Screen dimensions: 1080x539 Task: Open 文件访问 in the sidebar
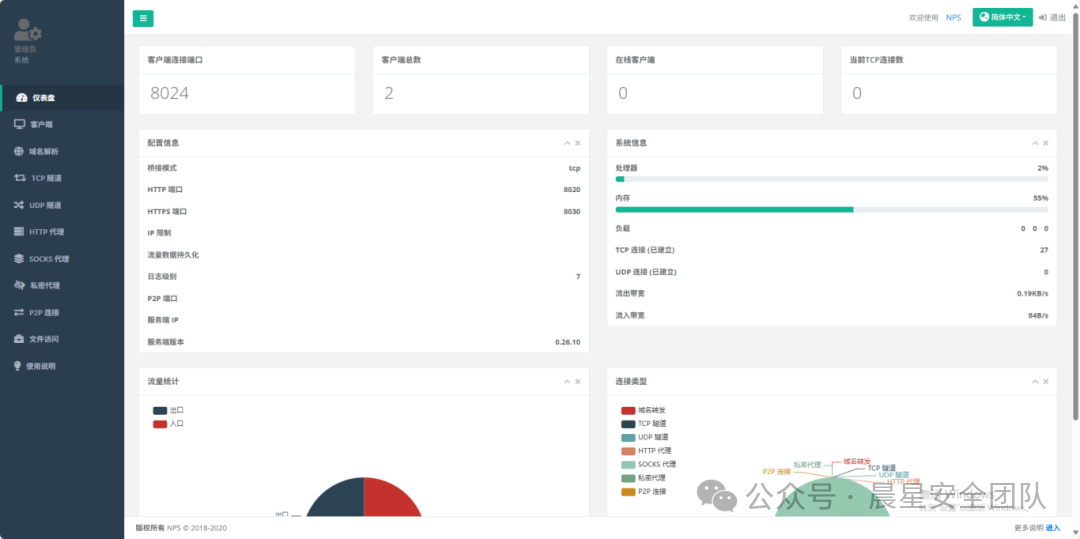pos(44,339)
